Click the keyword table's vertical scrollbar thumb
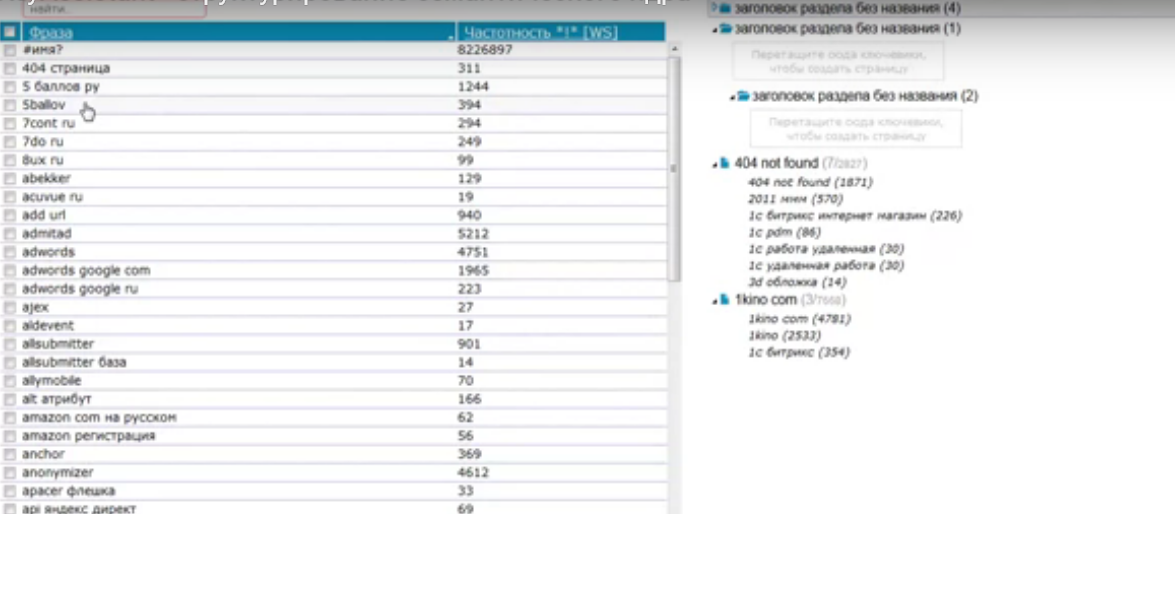 tap(673, 169)
